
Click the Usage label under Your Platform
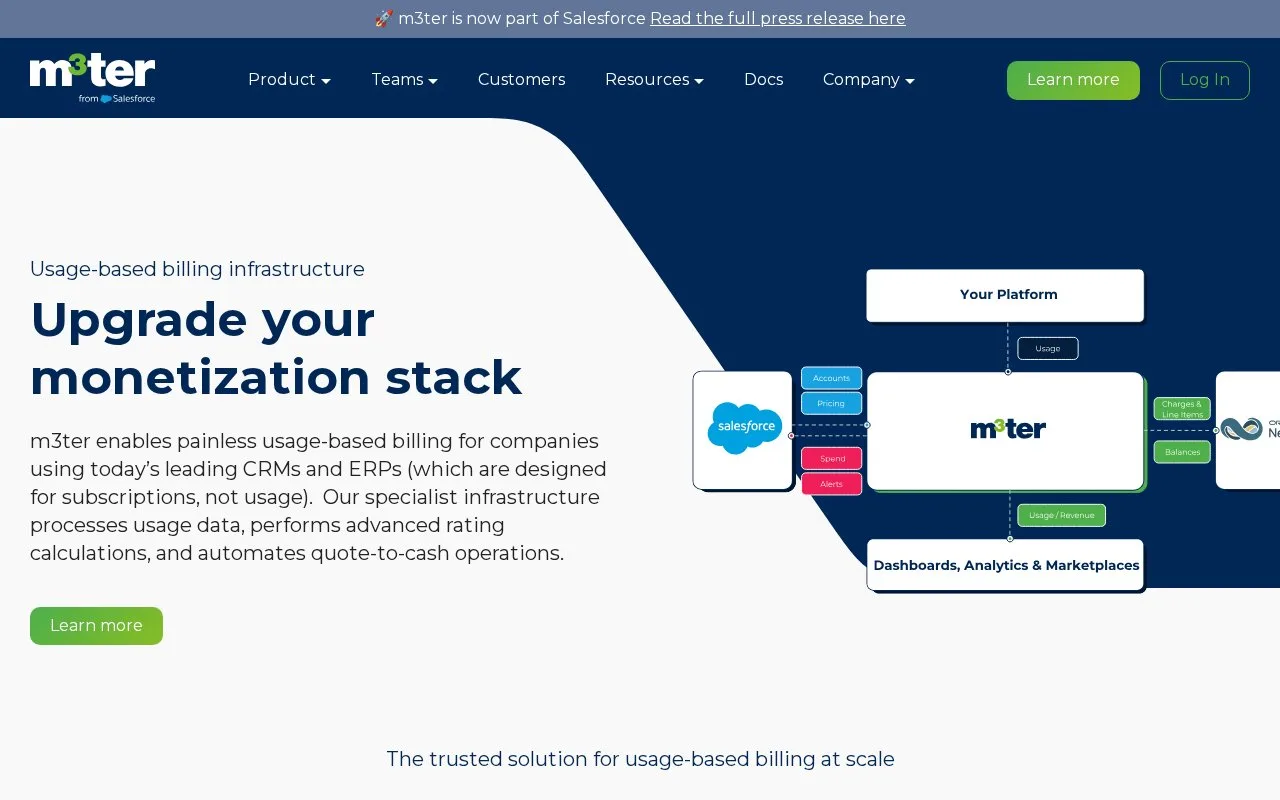pos(1048,349)
